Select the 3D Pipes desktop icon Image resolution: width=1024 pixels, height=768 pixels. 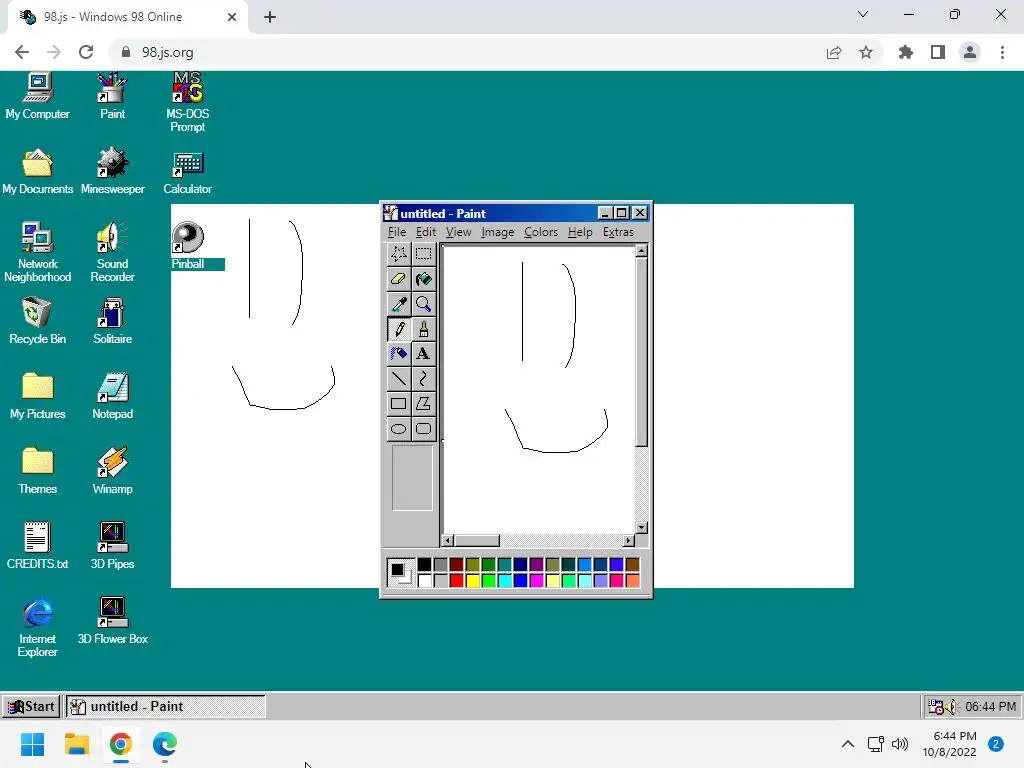click(x=112, y=546)
